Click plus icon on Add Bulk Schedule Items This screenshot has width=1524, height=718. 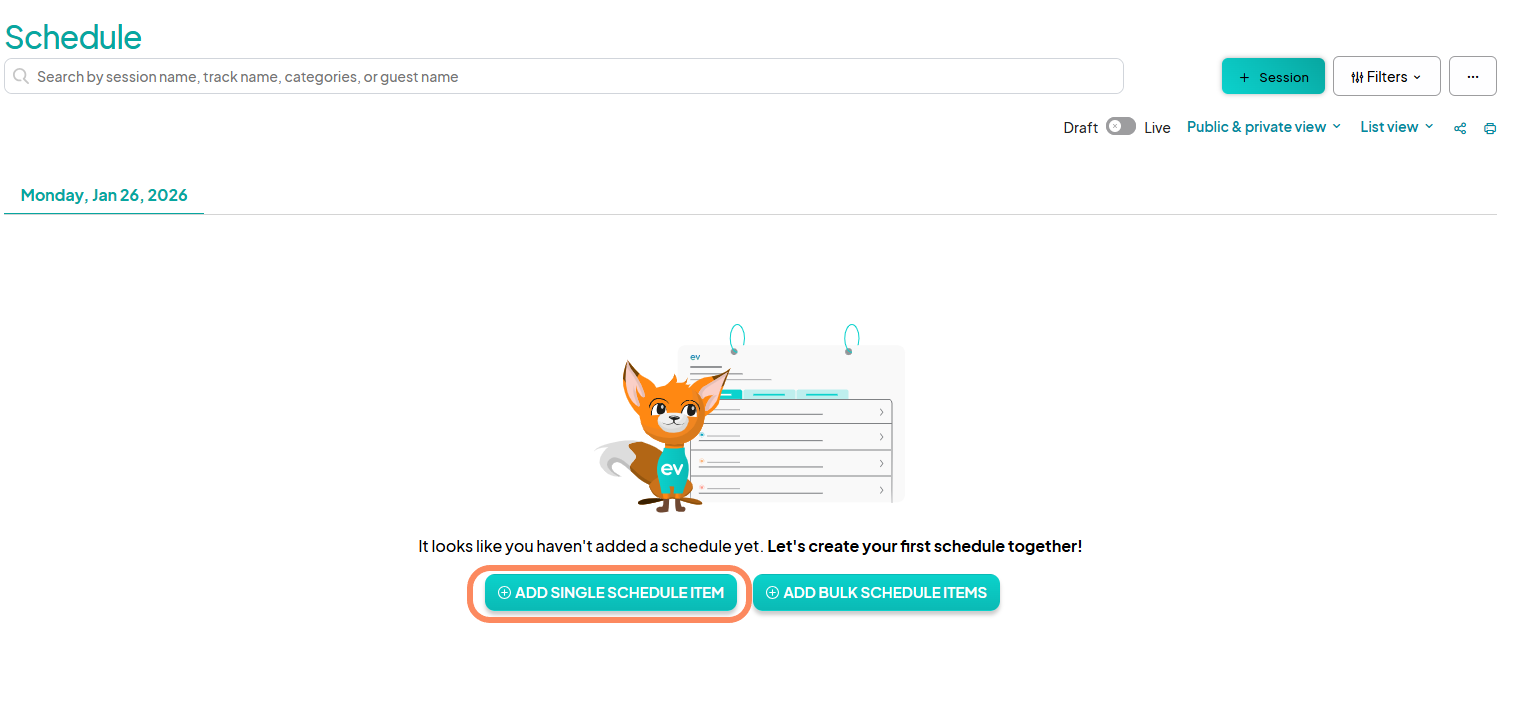[772, 593]
